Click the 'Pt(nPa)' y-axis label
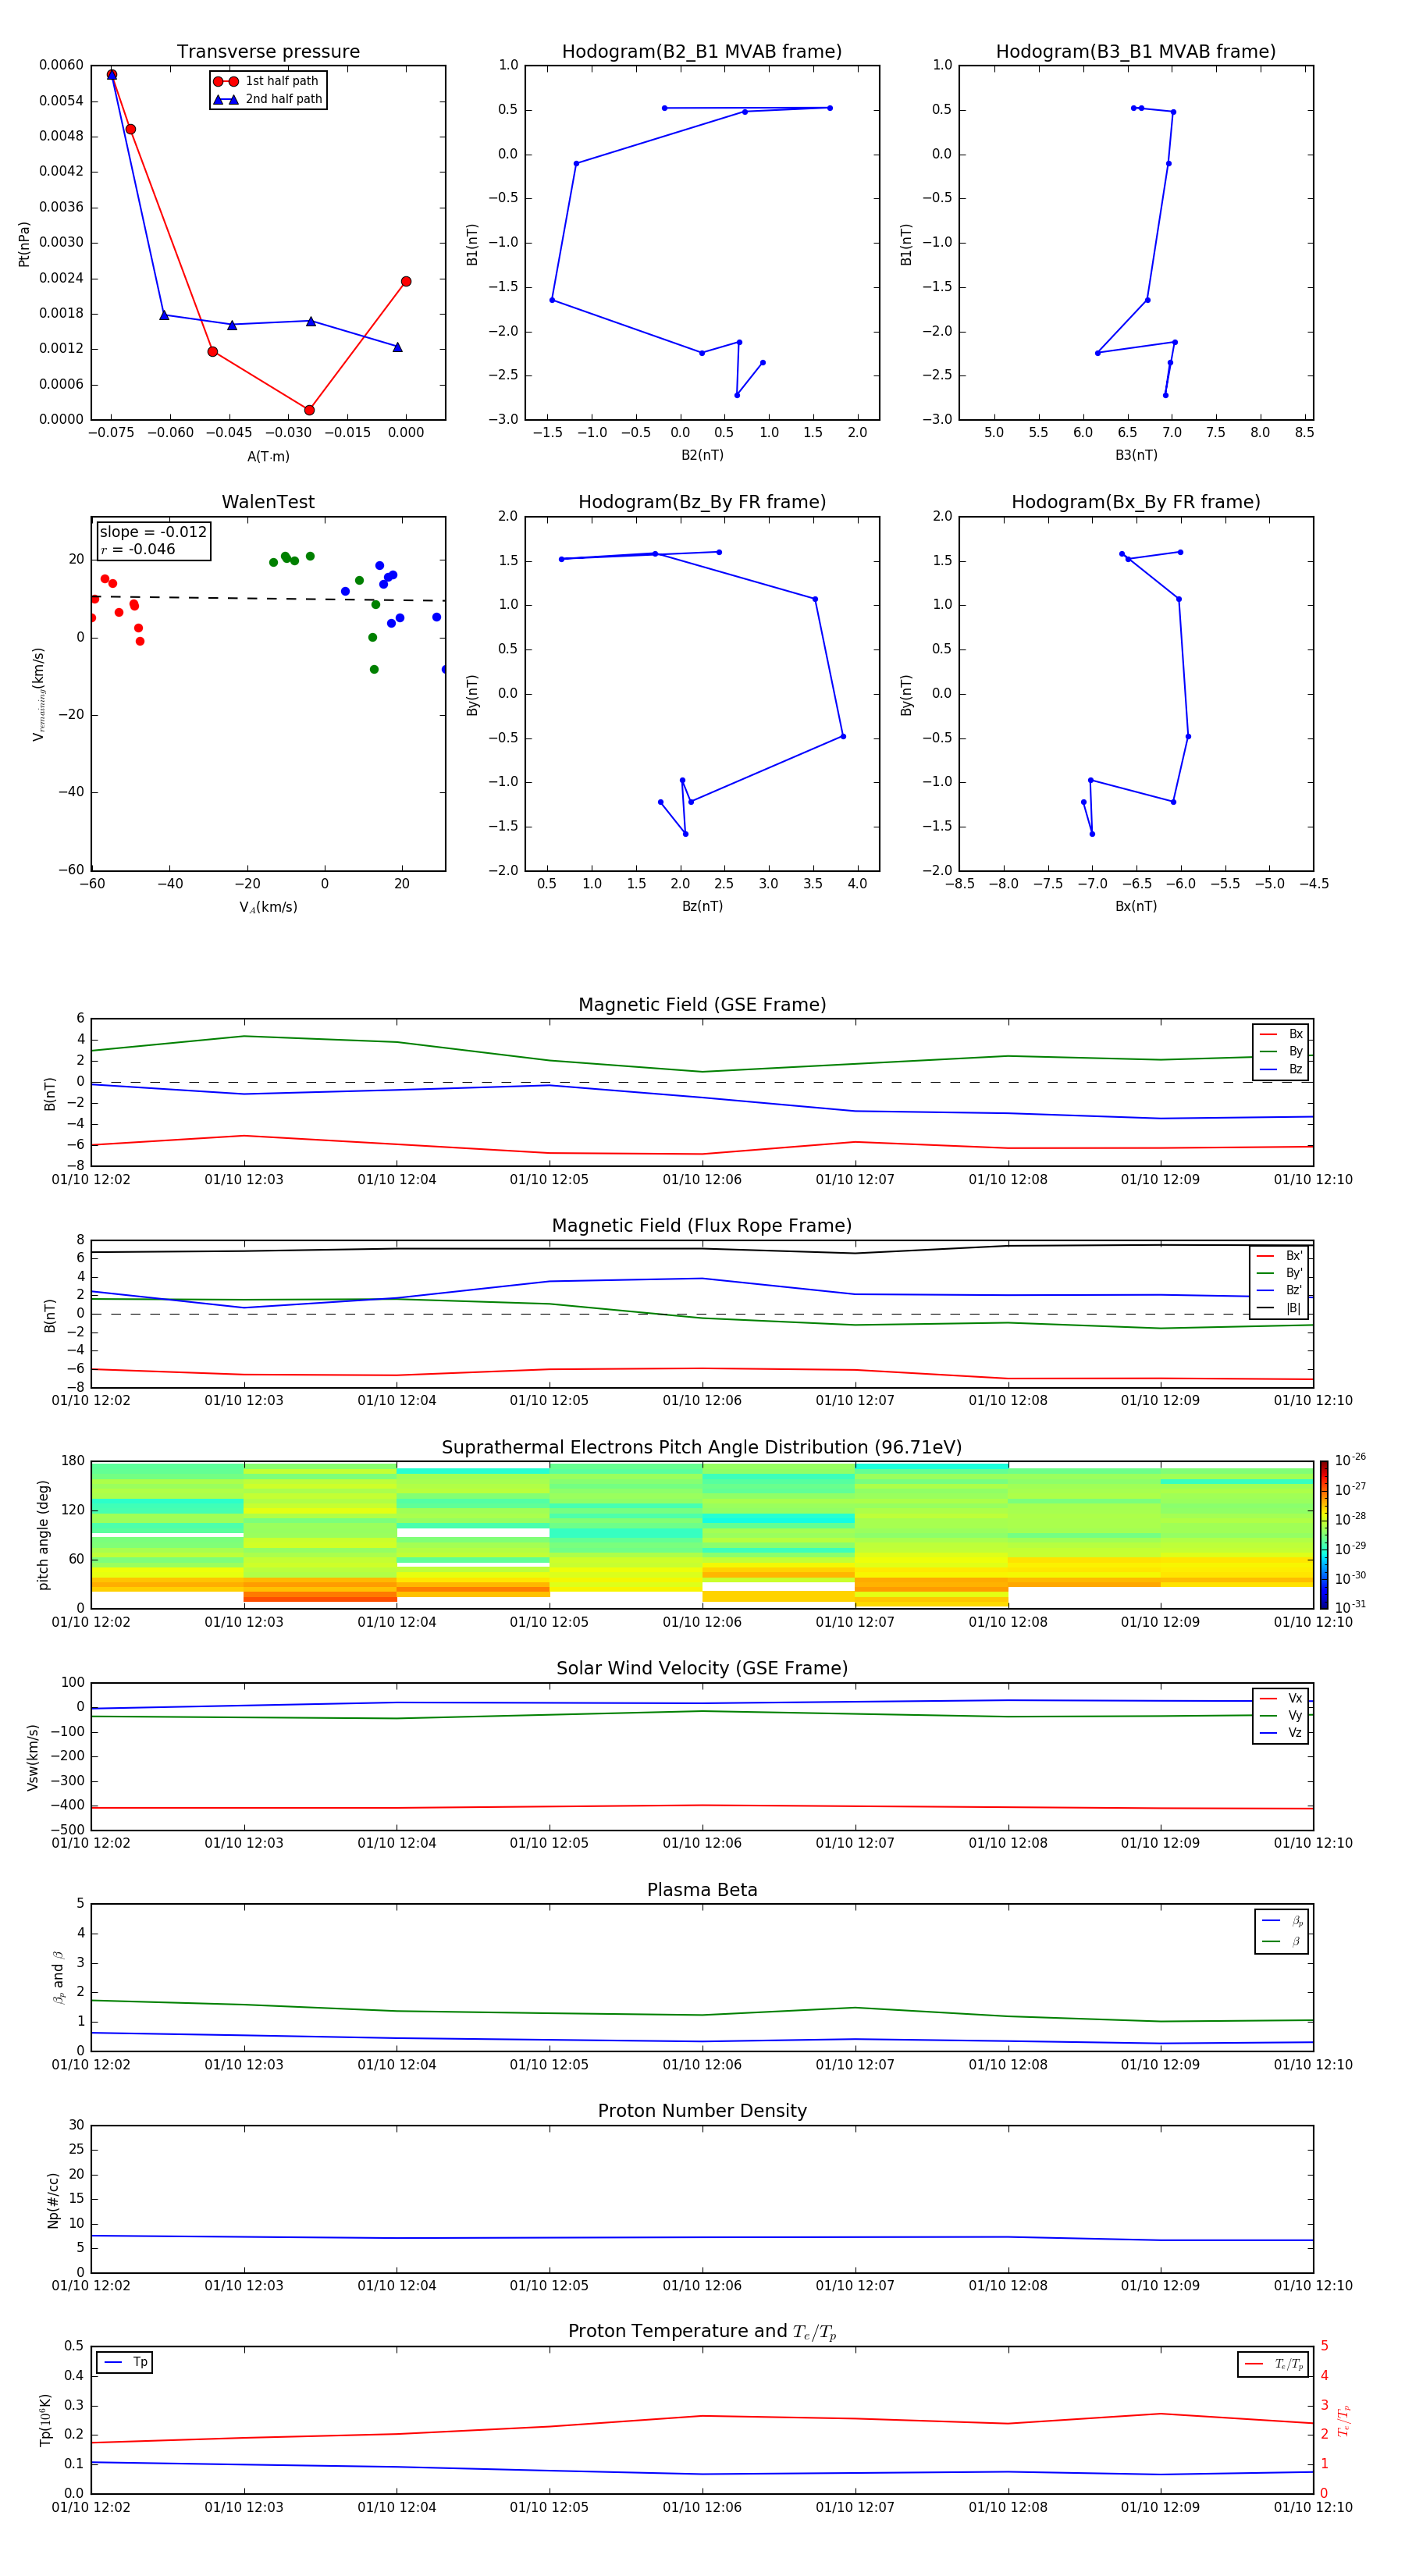Screen dimensions: 1405x2576 24,244
